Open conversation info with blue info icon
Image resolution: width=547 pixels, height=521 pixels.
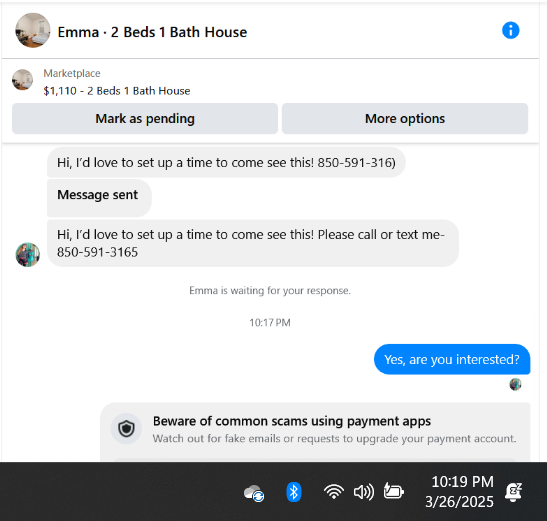[x=510, y=30]
